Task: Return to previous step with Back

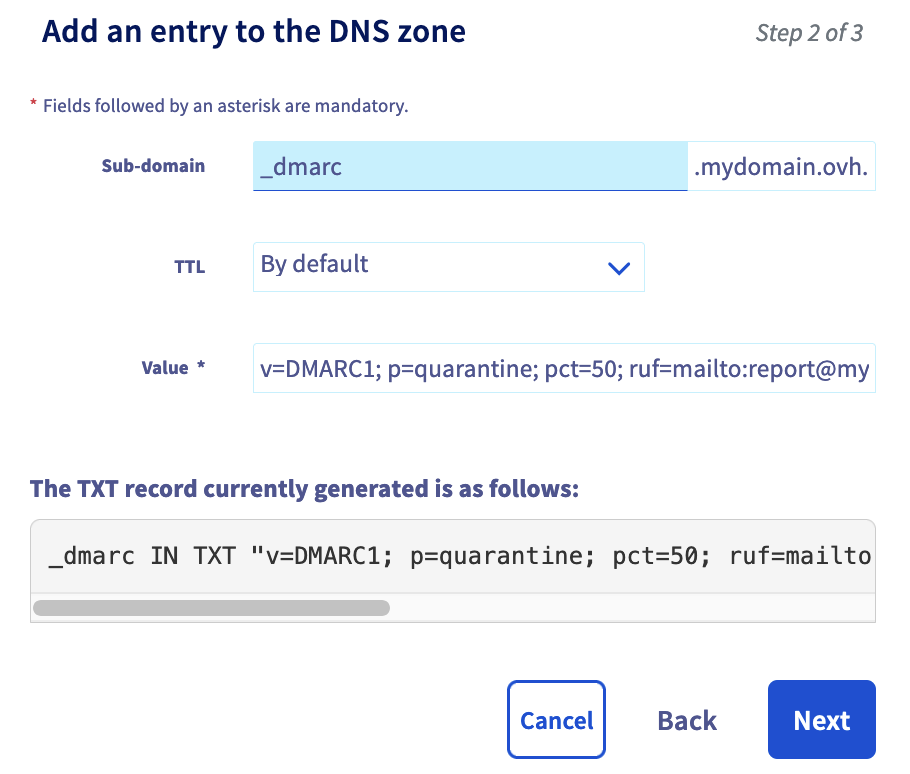Action: coord(686,719)
